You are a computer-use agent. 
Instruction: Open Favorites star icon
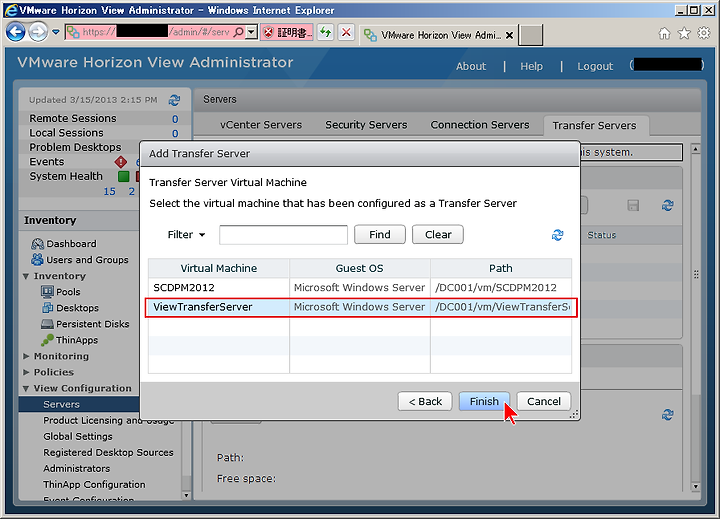pos(684,33)
